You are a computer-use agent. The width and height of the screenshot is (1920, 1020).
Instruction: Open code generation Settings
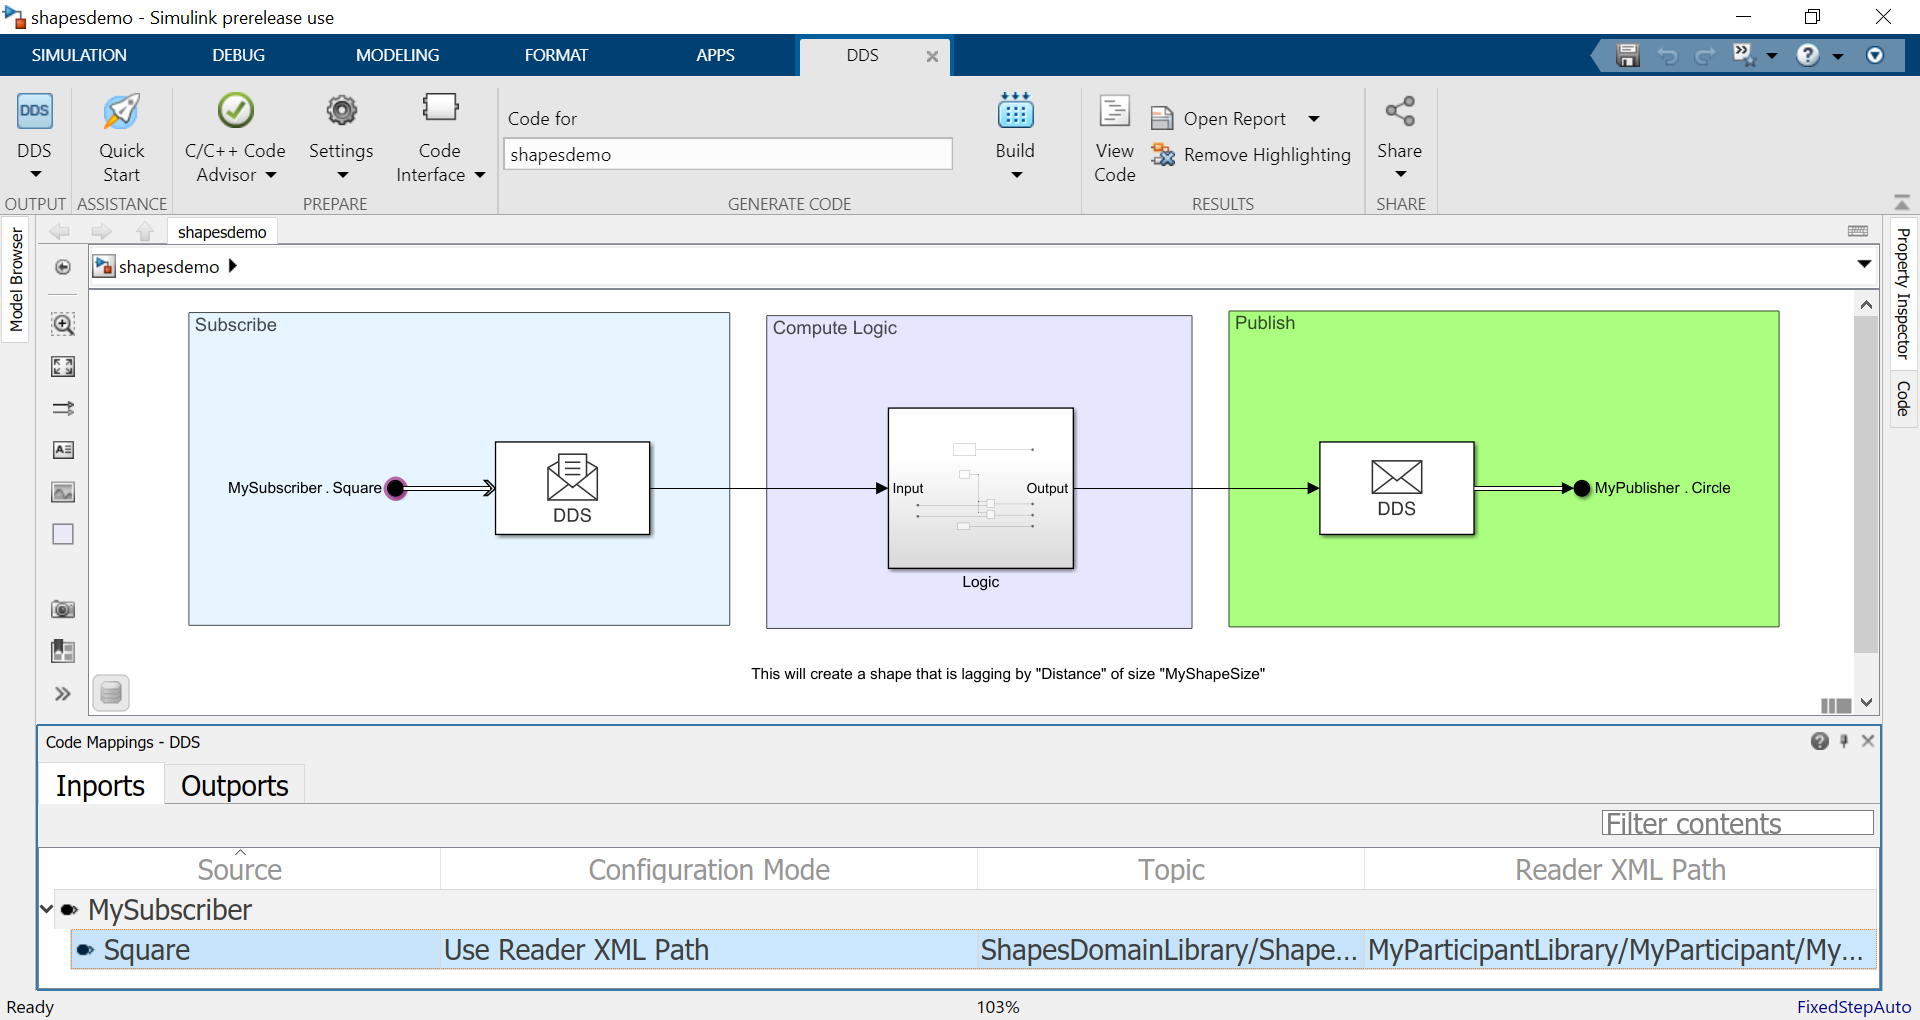(341, 112)
